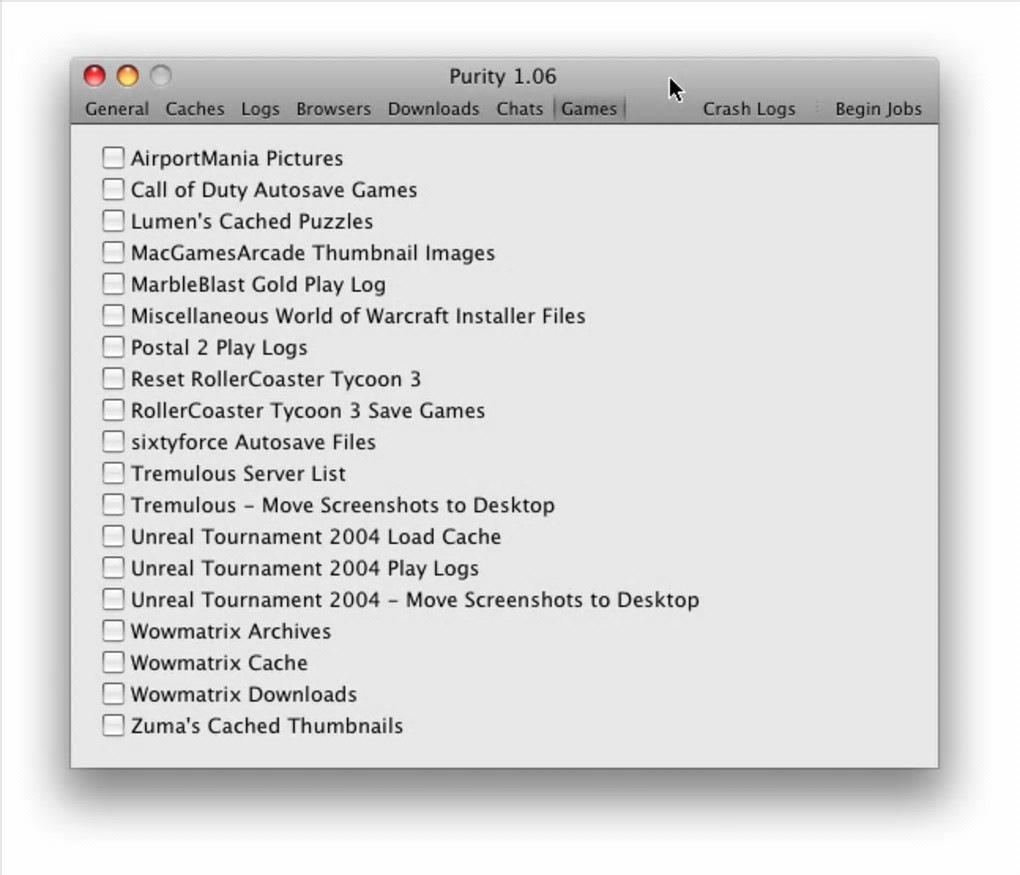The width and height of the screenshot is (1020, 875).
Task: Check Tremulous Server List checkbox
Action: (x=113, y=473)
